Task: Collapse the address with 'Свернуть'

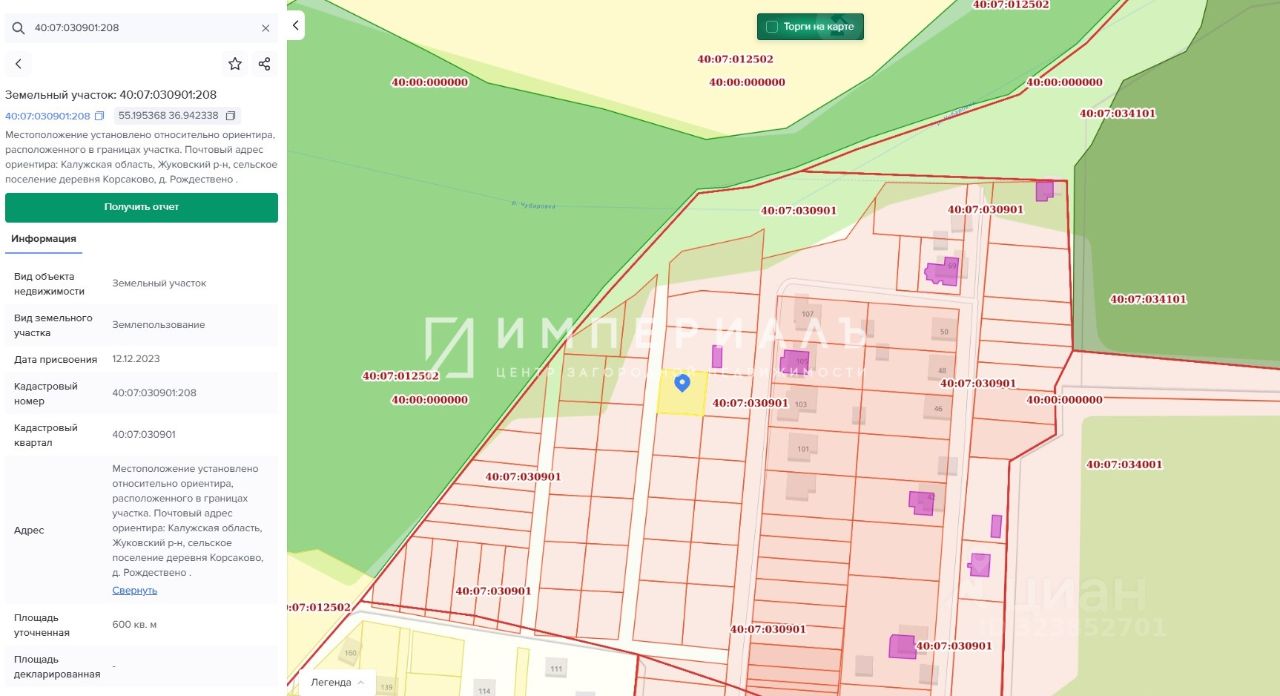Action: tap(134, 590)
